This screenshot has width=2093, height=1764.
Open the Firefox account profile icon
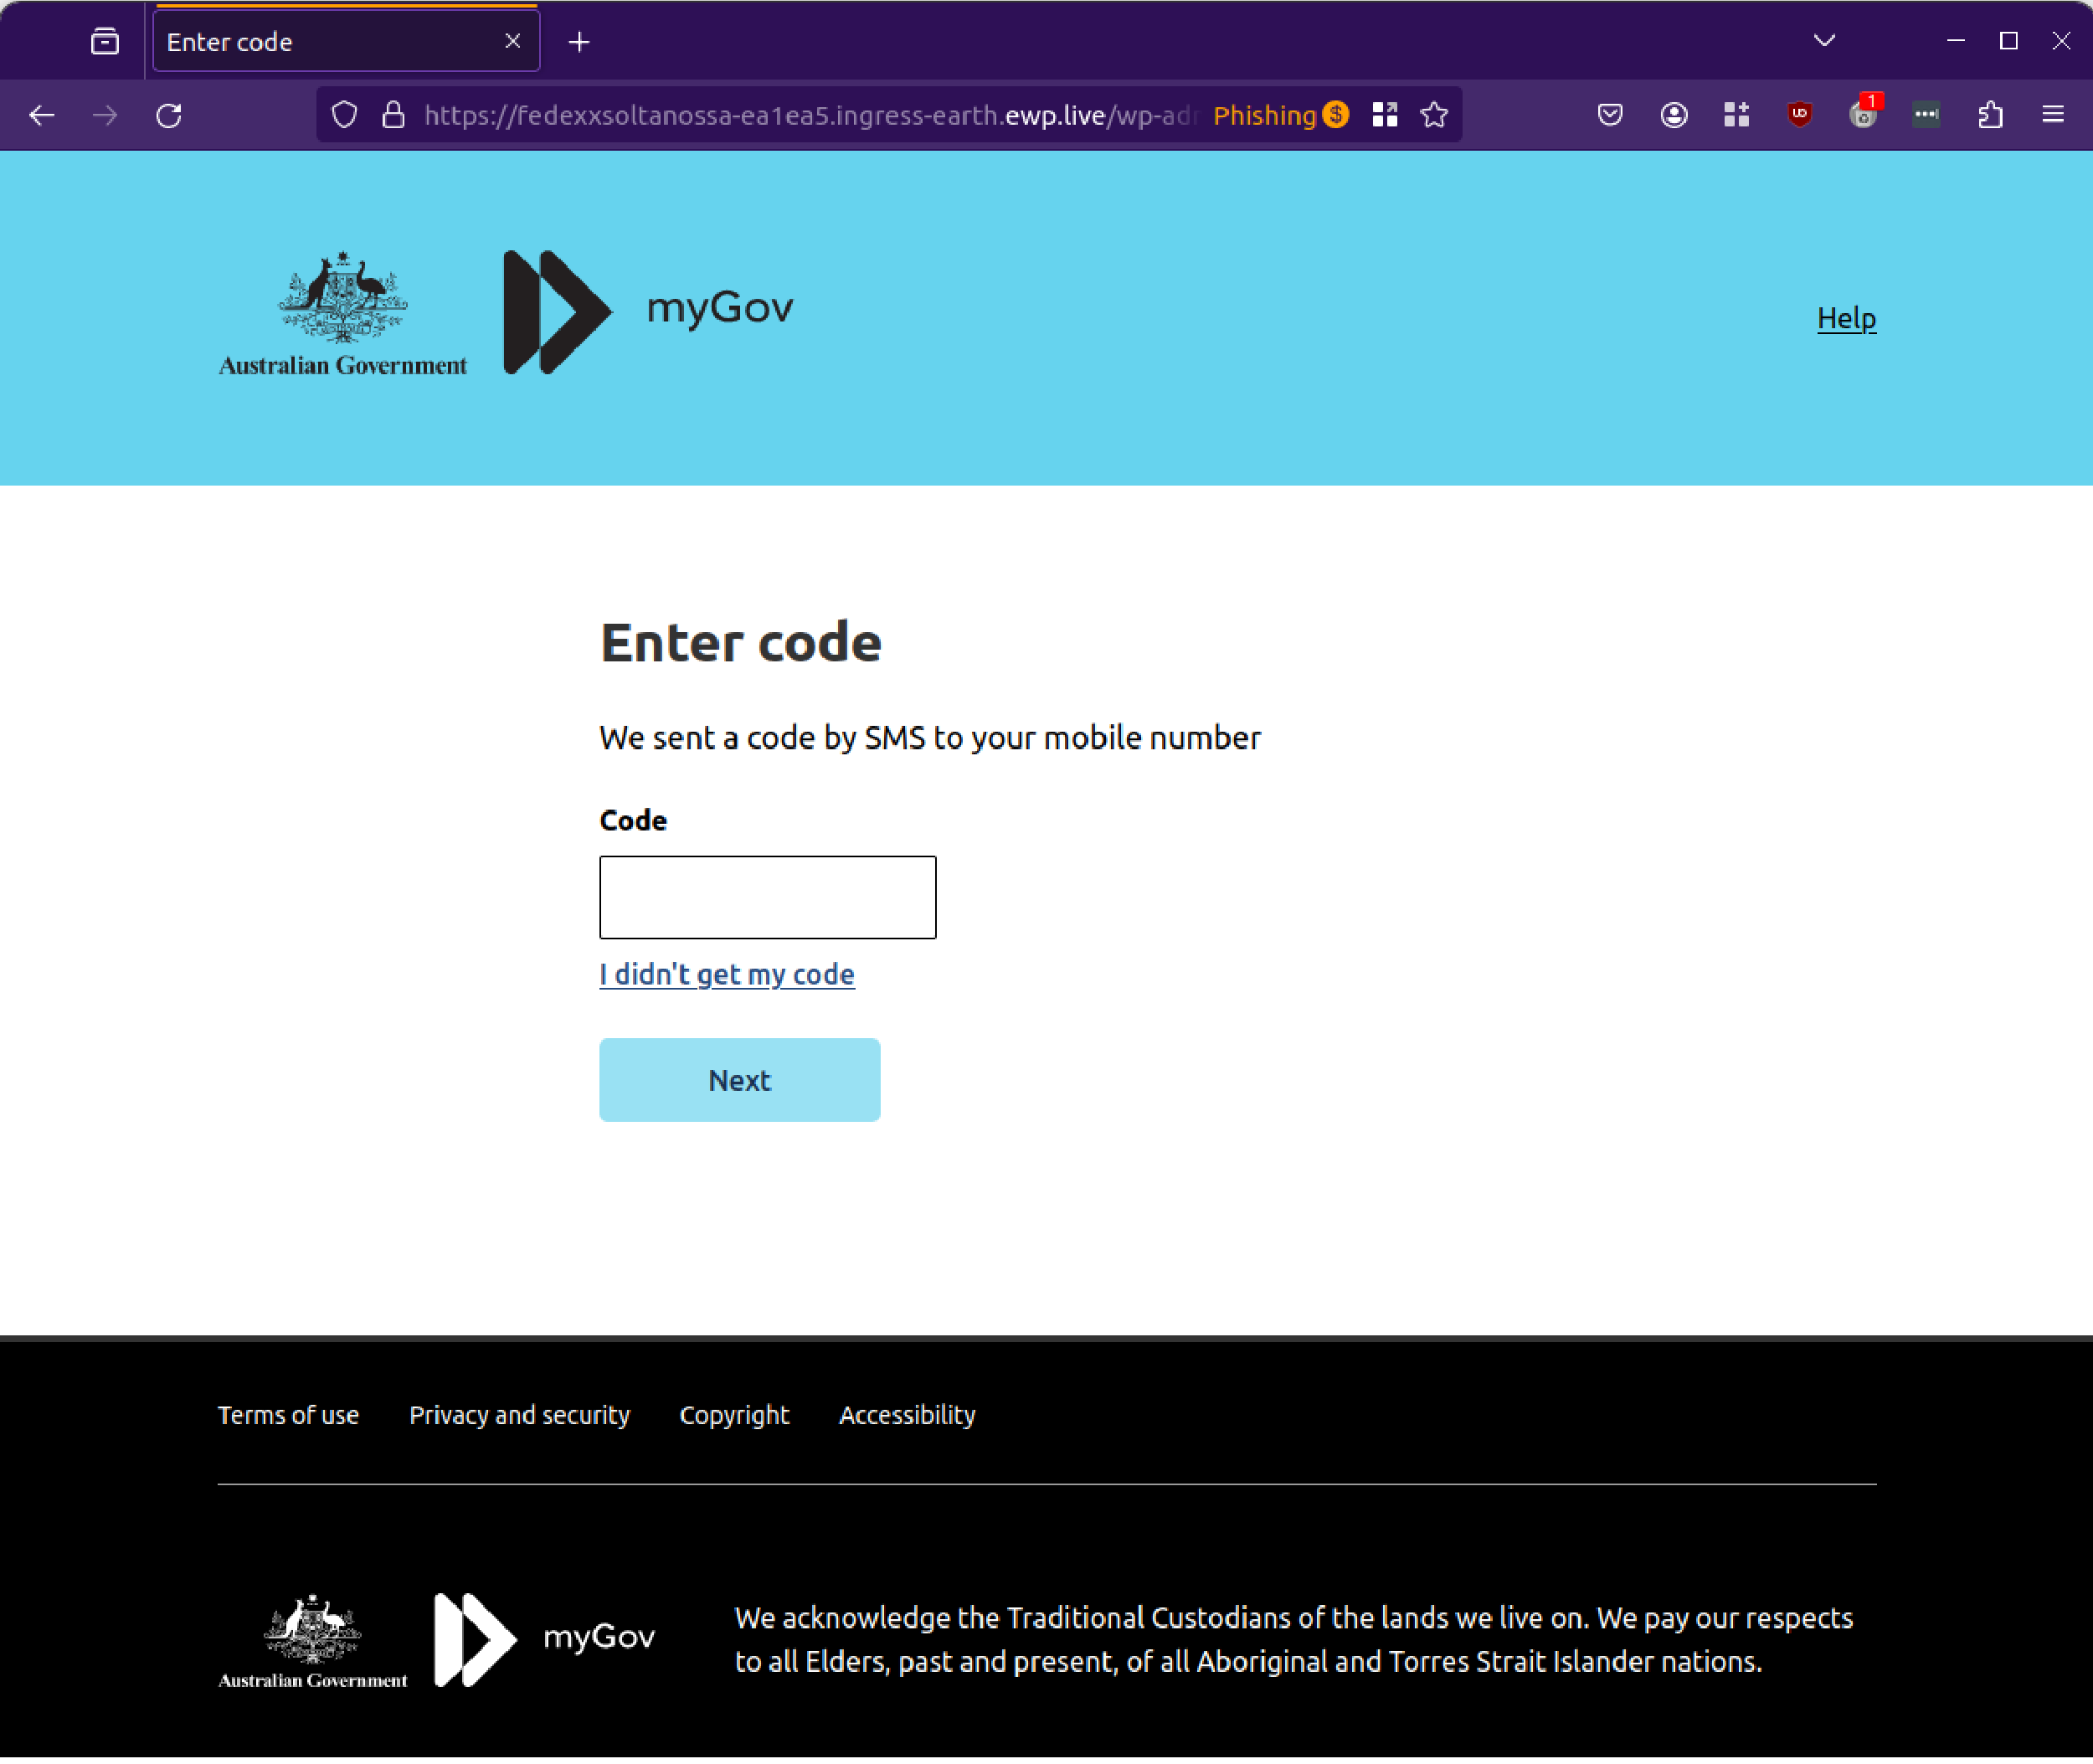1673,114
